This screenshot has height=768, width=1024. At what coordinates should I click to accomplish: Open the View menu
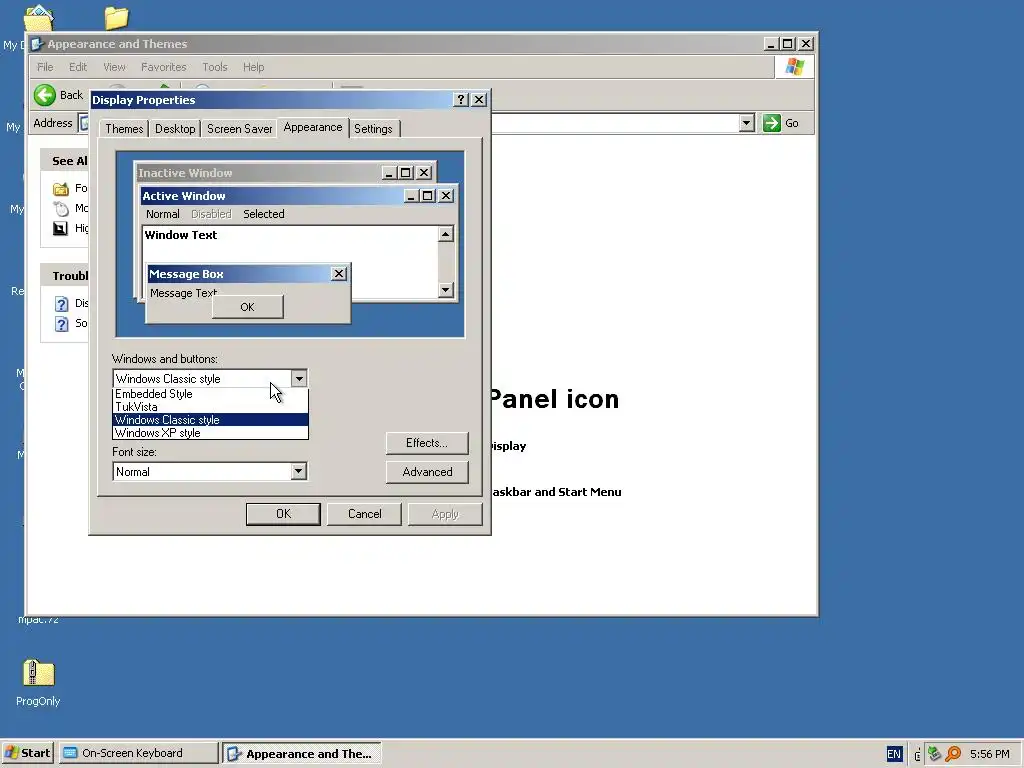(114, 67)
